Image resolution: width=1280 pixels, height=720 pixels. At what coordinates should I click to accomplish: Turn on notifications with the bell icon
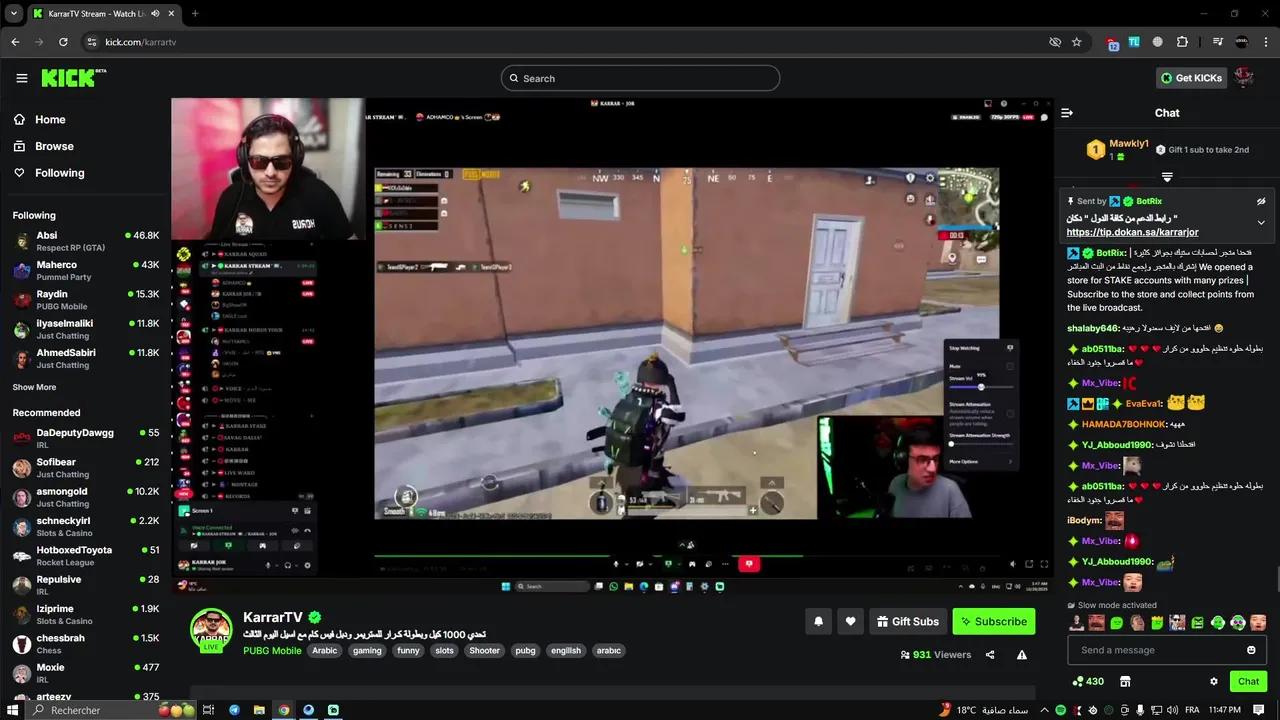click(x=818, y=621)
